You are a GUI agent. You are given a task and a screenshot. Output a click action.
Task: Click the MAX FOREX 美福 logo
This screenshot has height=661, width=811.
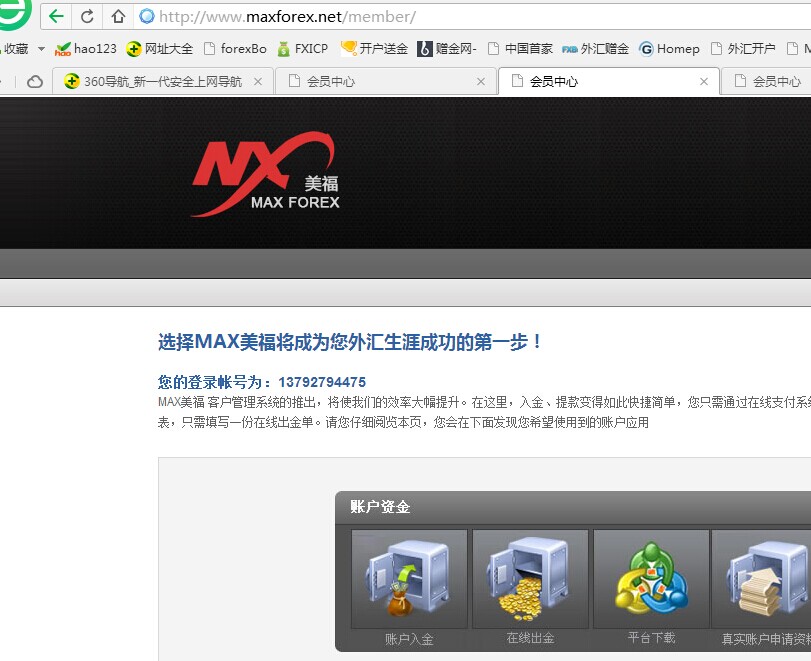click(x=265, y=174)
